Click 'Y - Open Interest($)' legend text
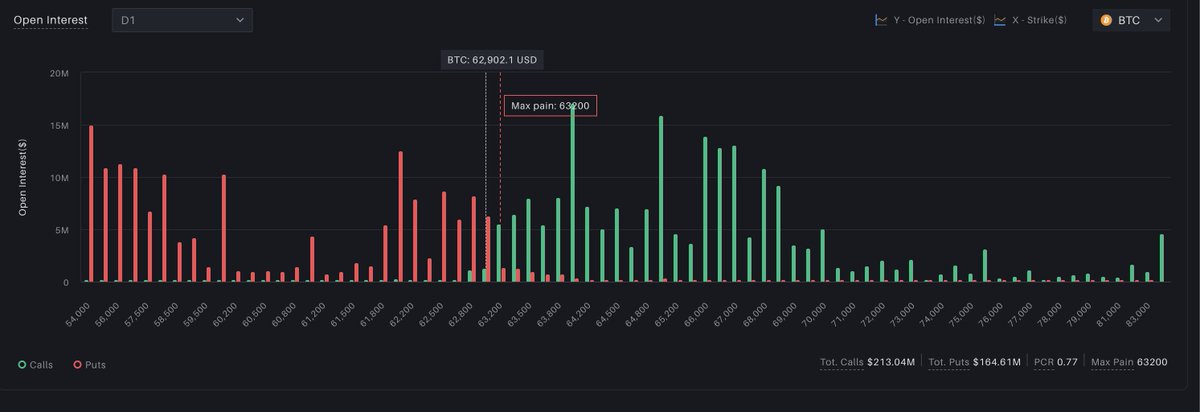 coord(939,20)
